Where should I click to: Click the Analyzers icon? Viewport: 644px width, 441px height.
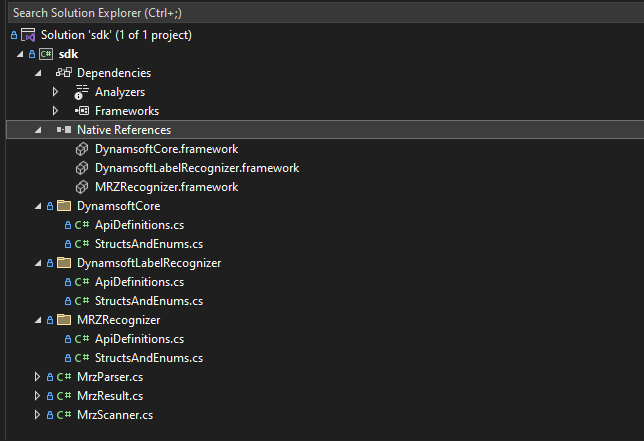(x=82, y=92)
